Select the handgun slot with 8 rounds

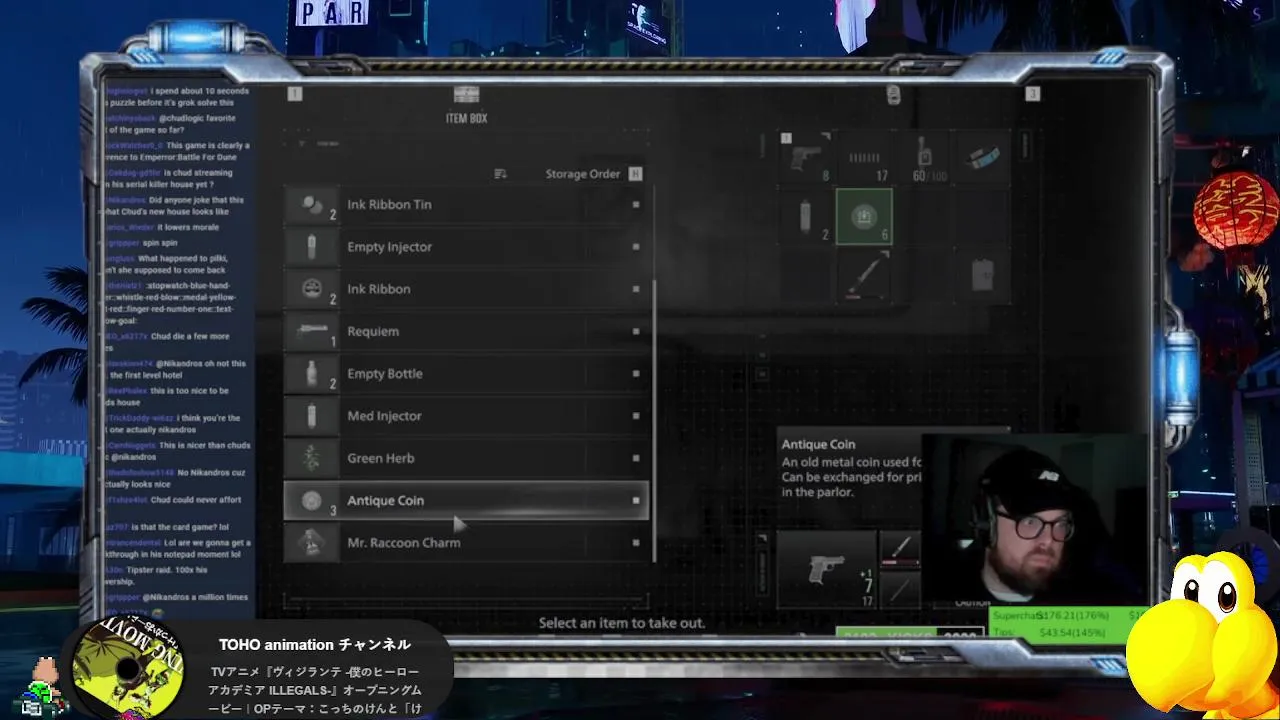tap(807, 158)
